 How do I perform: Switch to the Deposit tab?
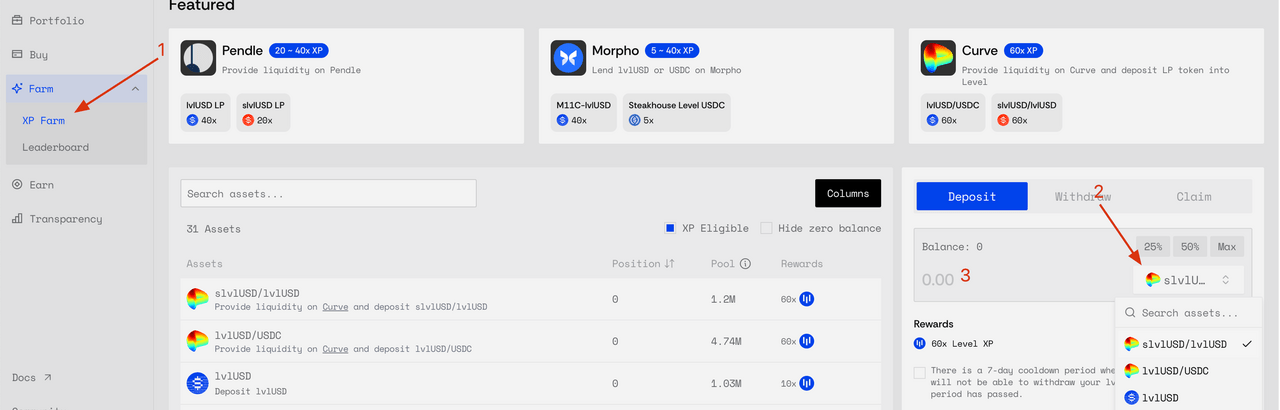(972, 196)
